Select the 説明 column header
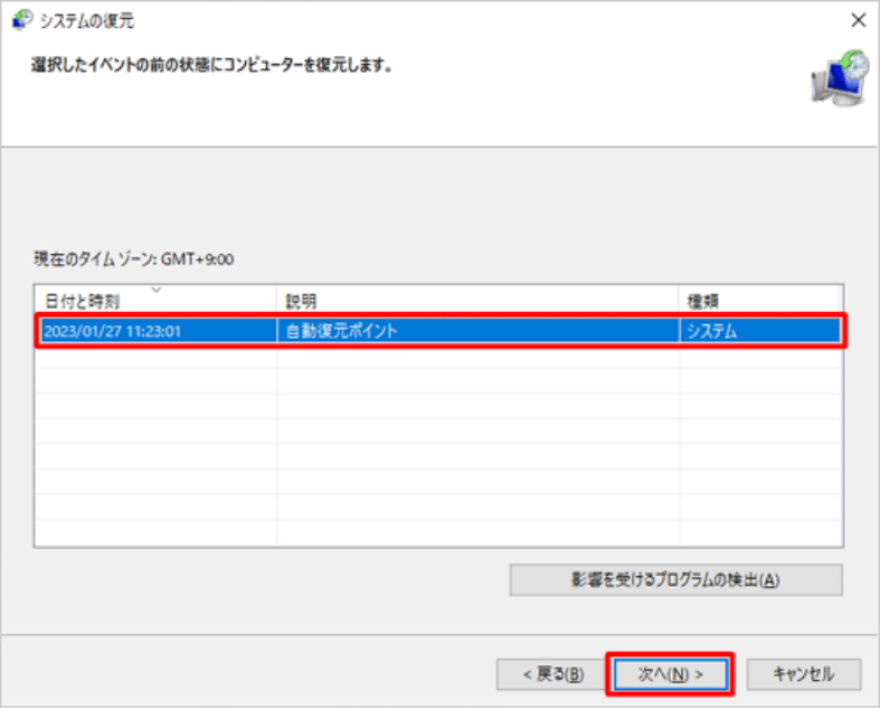This screenshot has height=708, width=880. coord(300,296)
